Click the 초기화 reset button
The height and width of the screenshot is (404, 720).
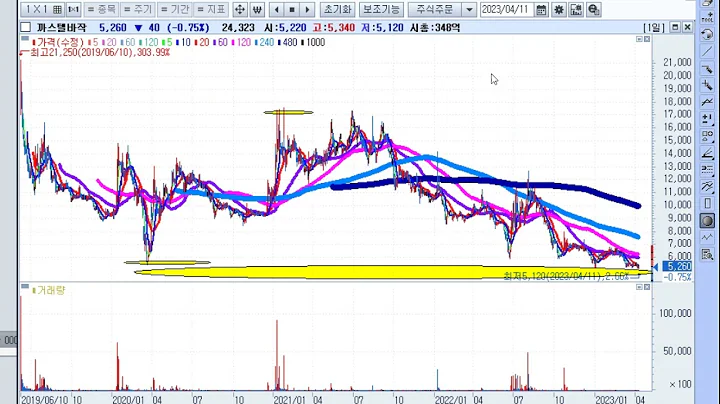pyautogui.click(x=338, y=9)
